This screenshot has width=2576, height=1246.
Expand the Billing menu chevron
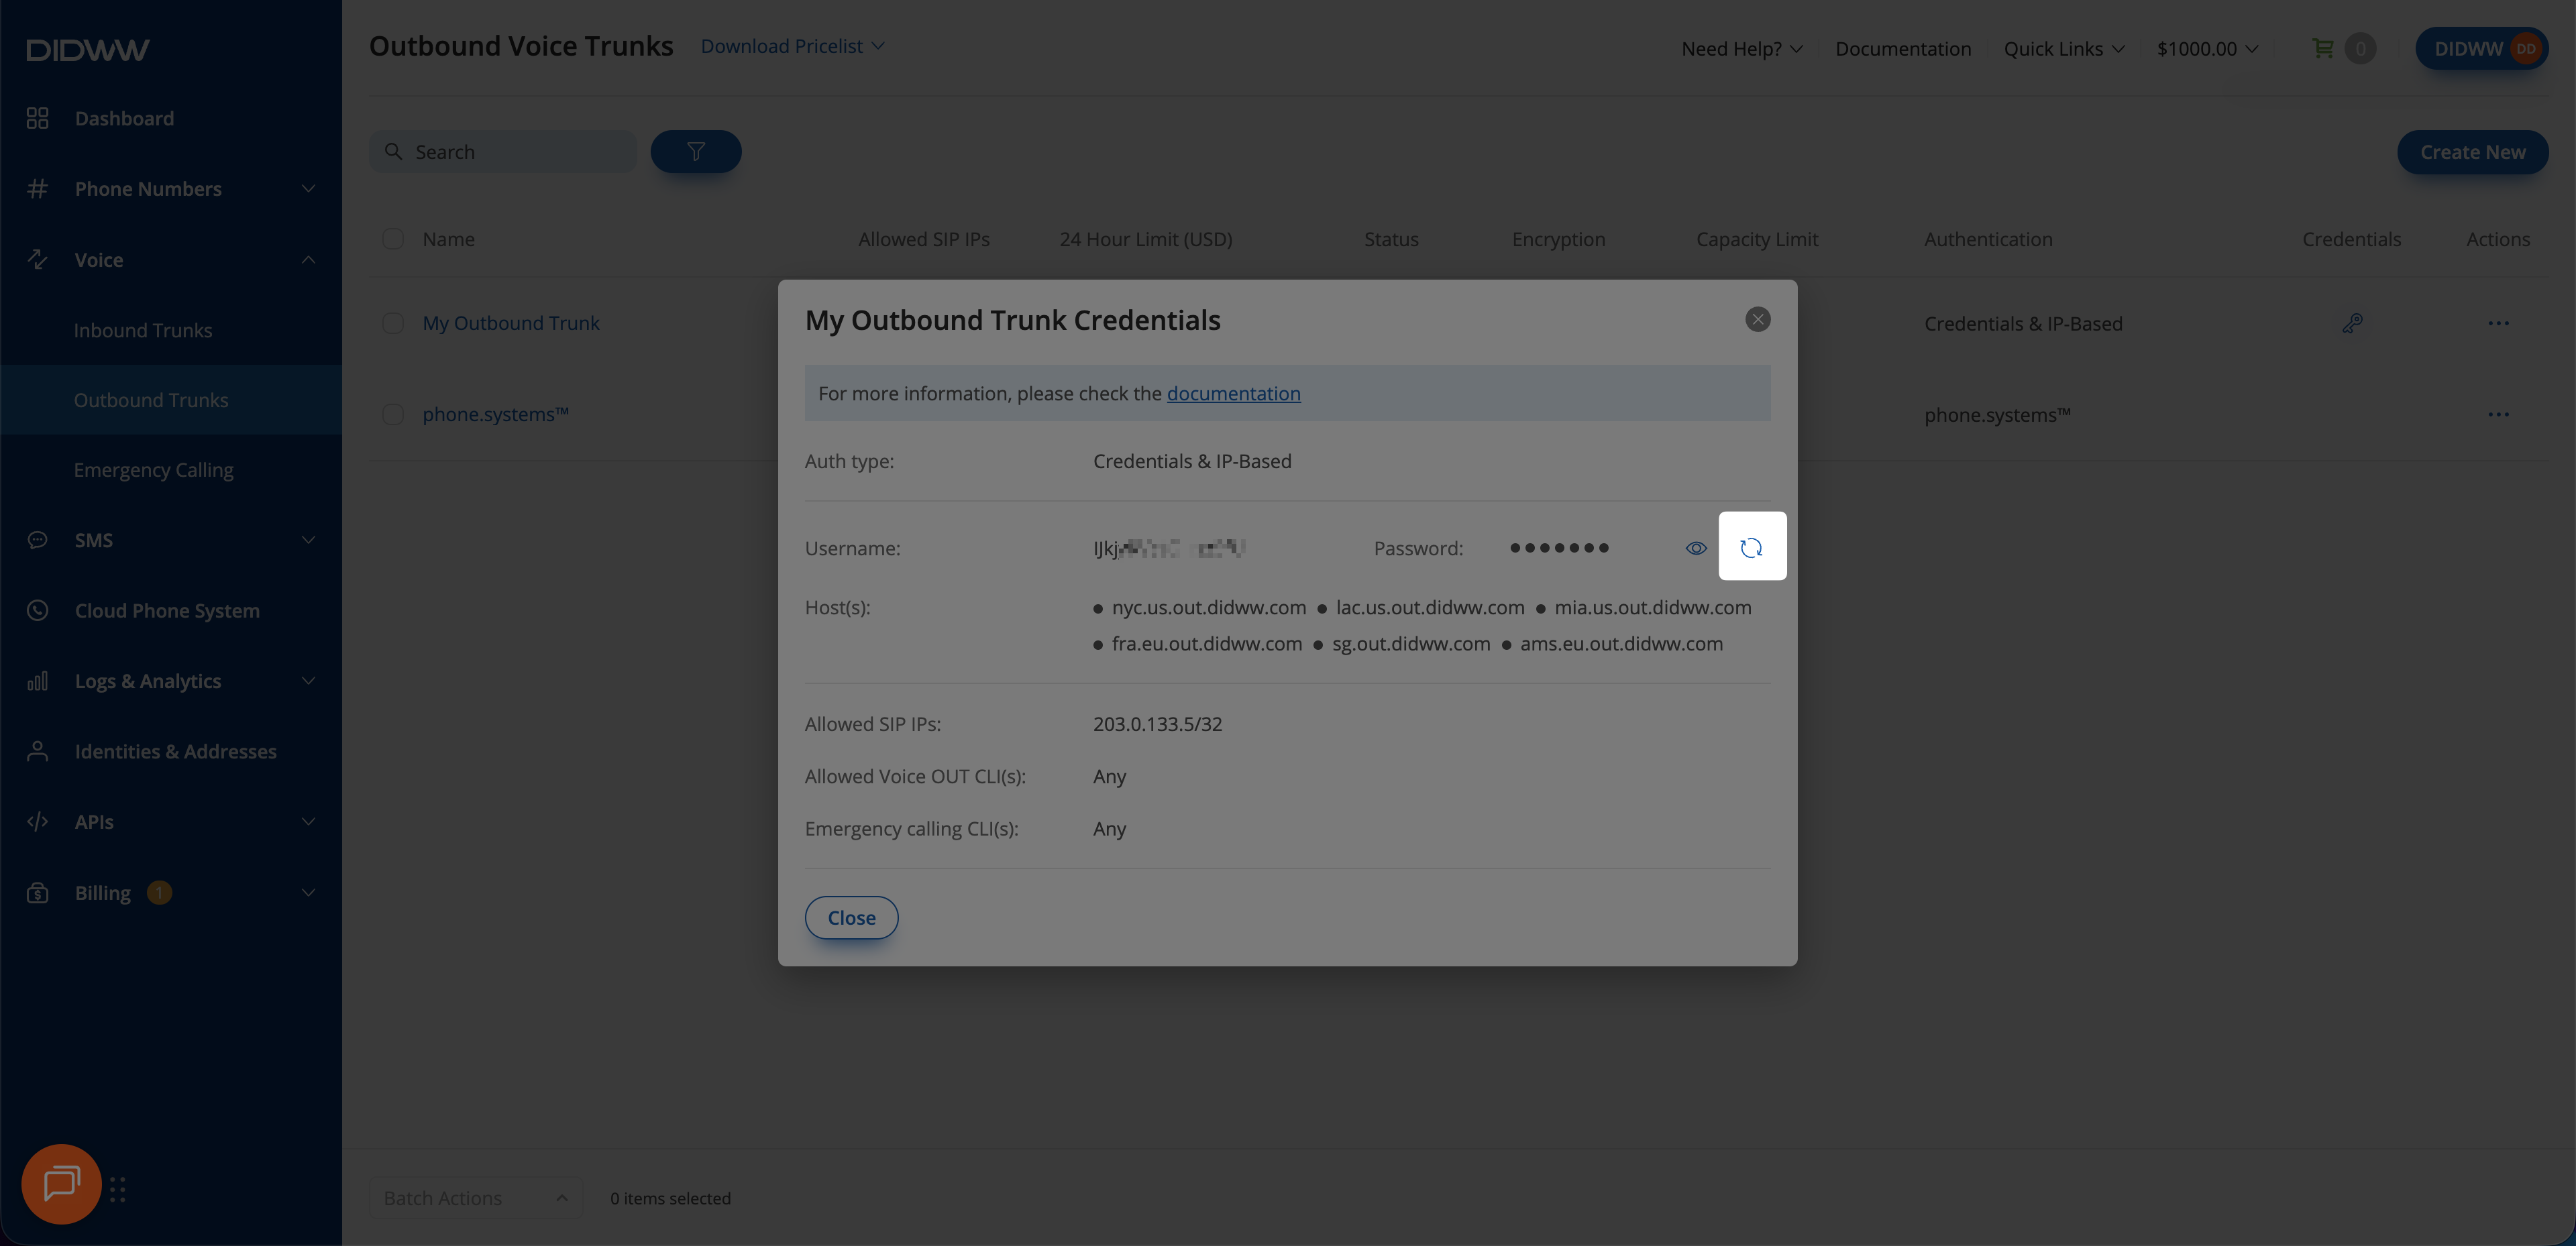308,892
